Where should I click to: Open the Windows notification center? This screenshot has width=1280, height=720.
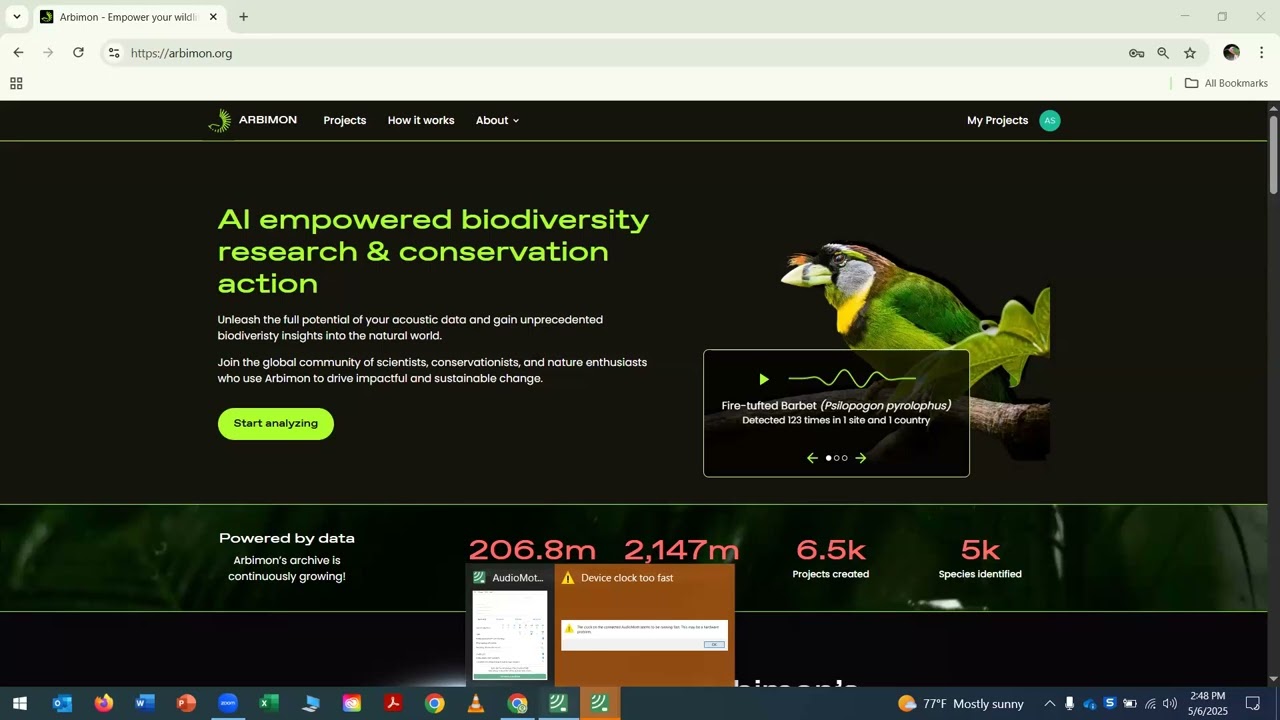pyautogui.click(x=1253, y=704)
